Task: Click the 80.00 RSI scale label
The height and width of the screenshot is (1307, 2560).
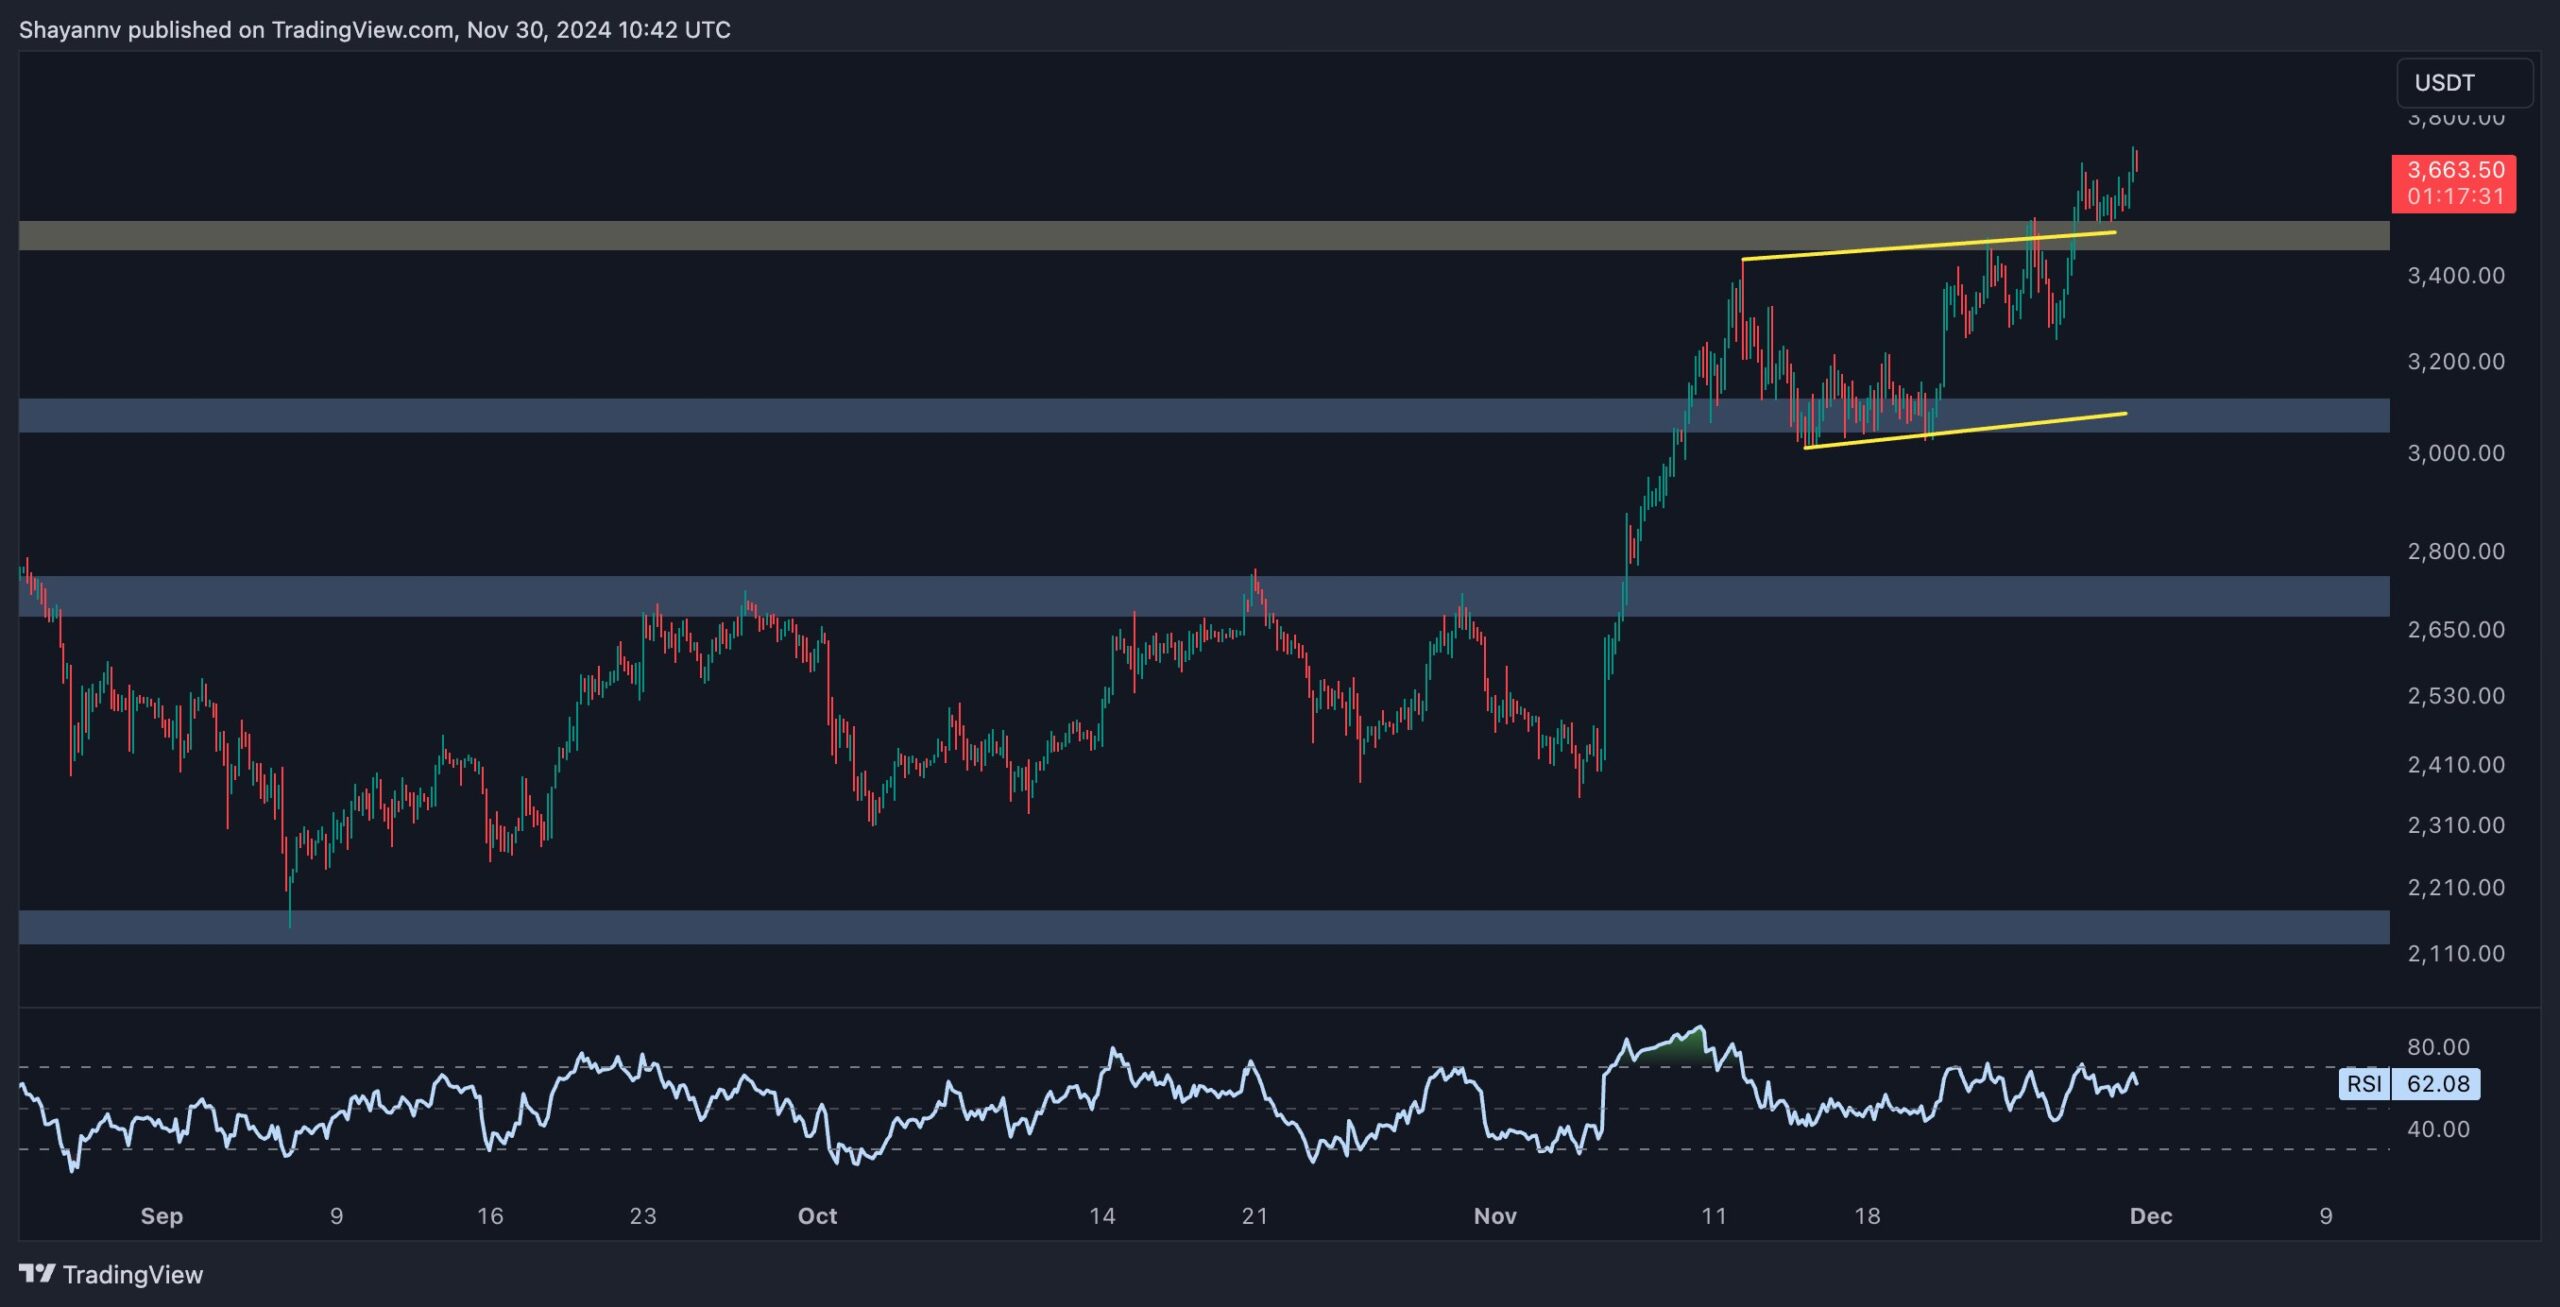Action: [x=2438, y=1047]
